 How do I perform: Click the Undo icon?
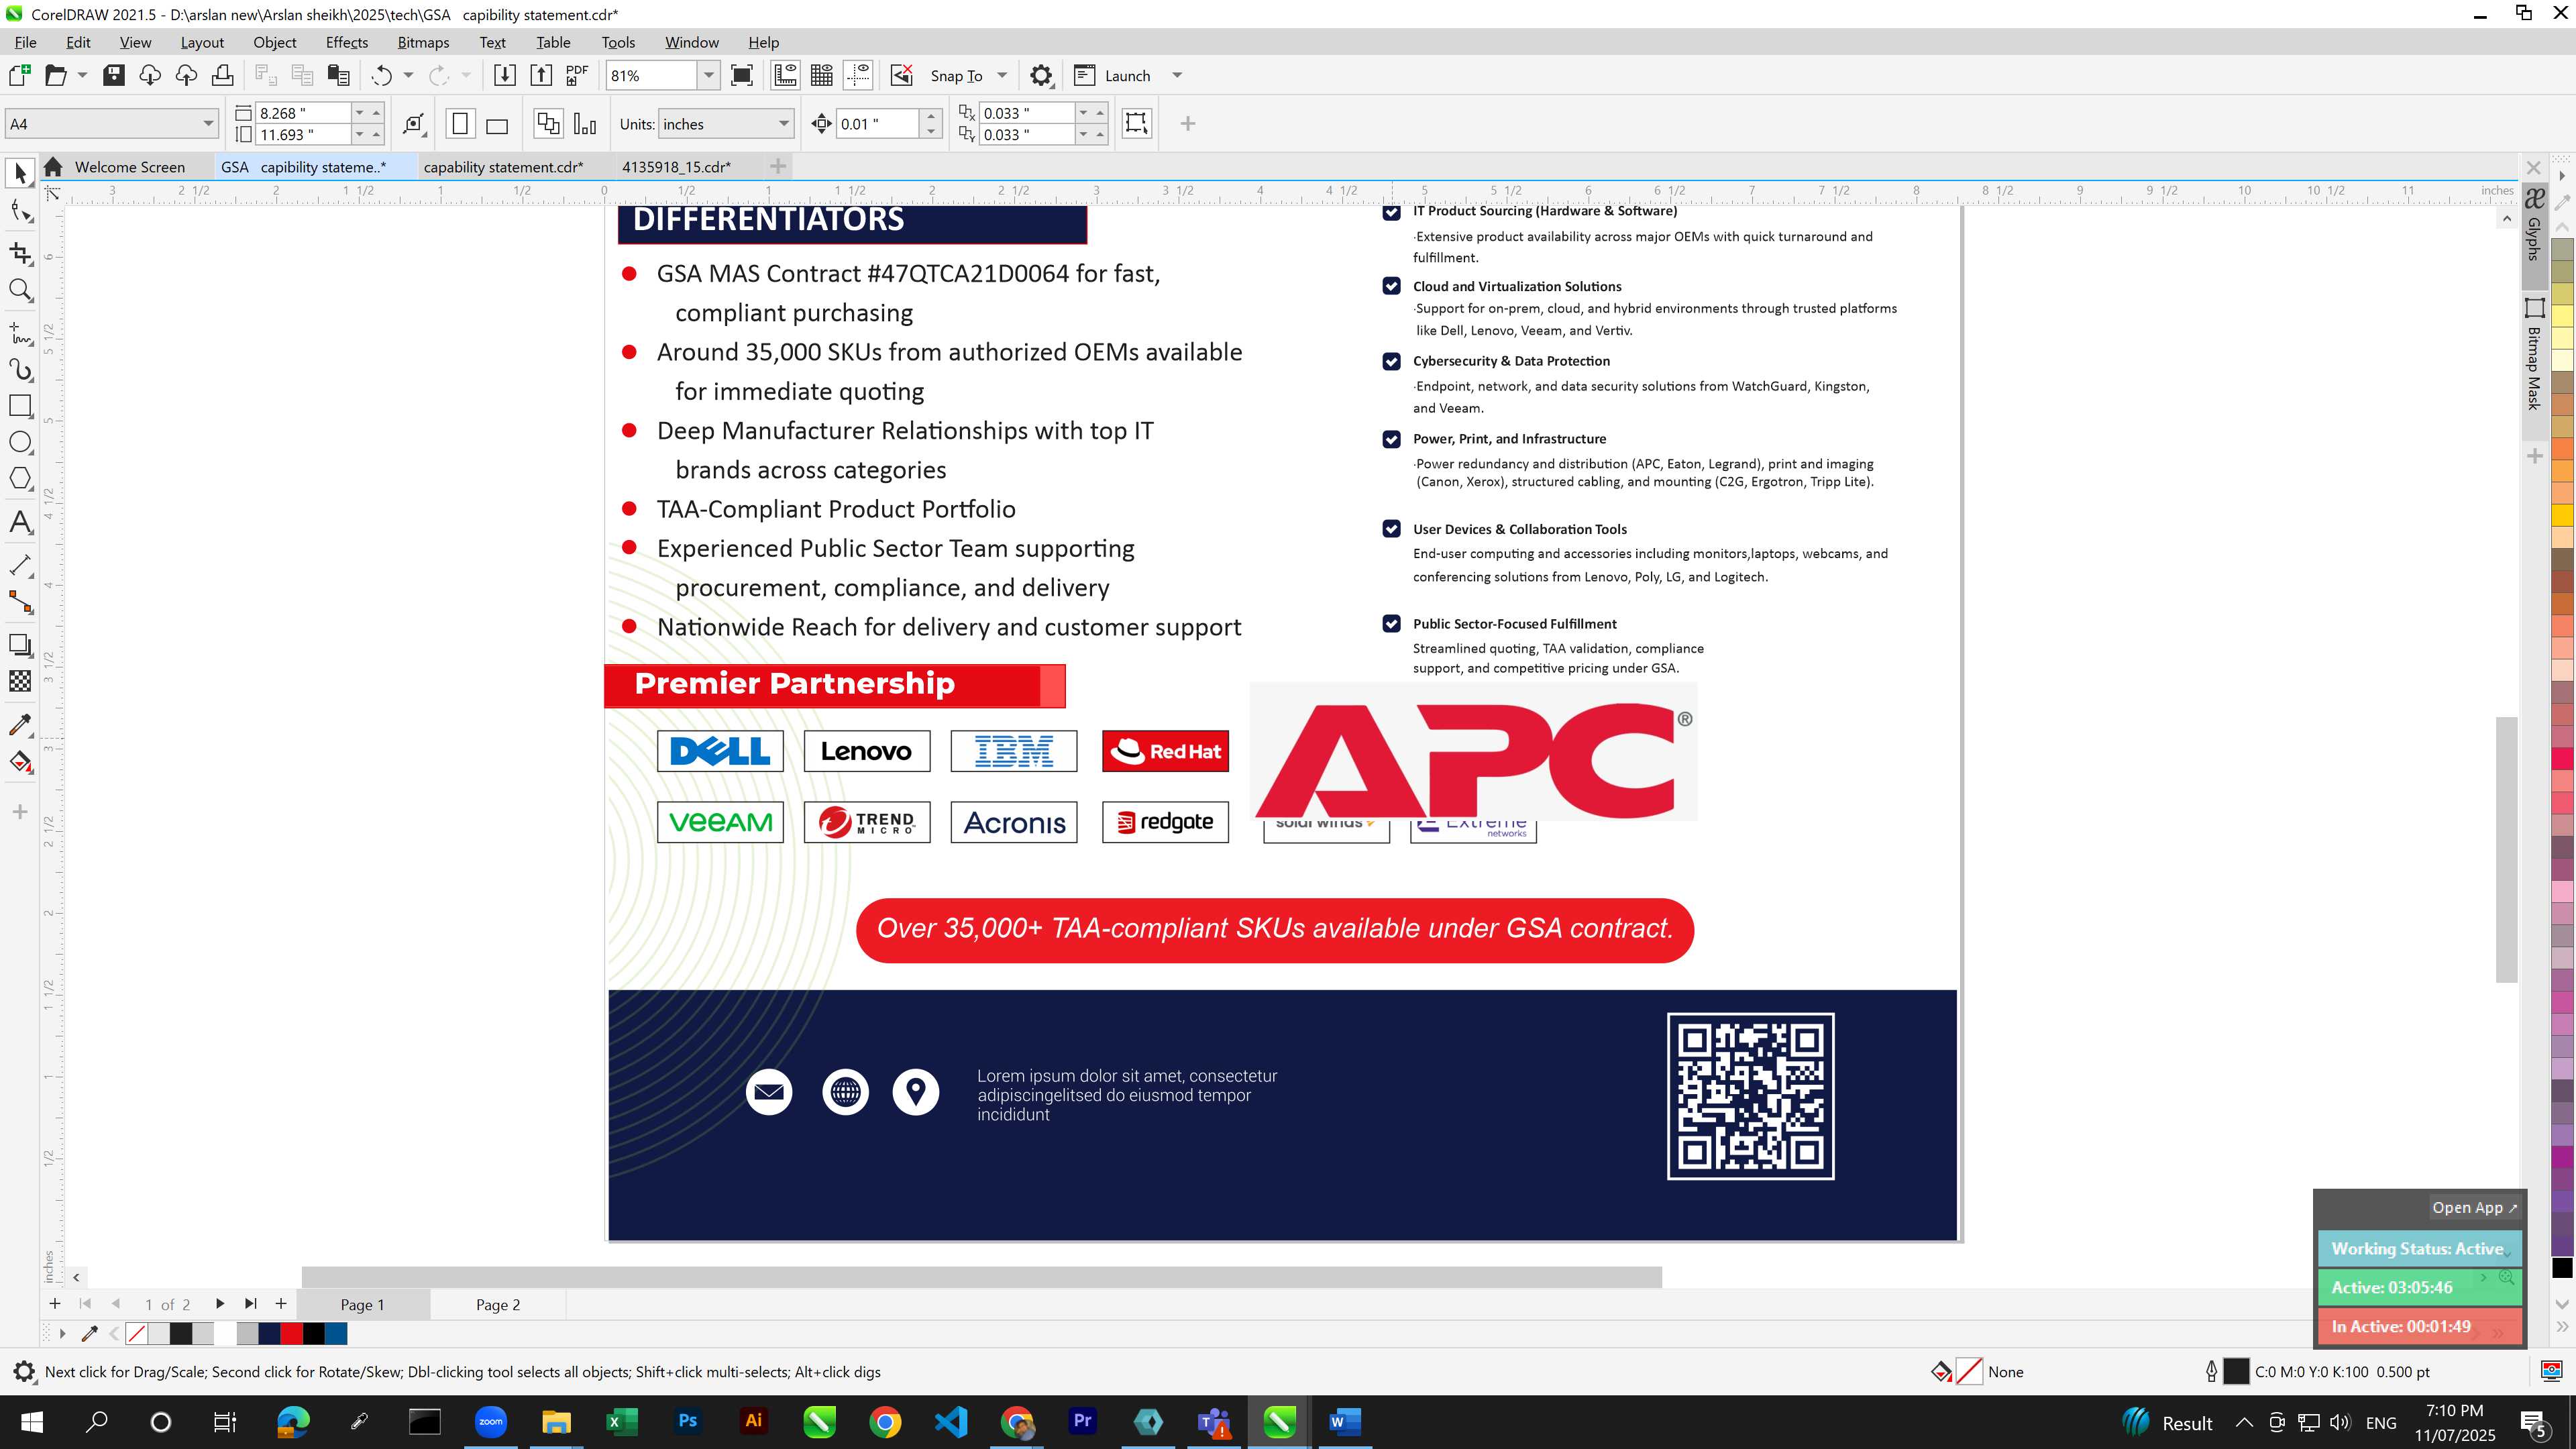(381, 75)
